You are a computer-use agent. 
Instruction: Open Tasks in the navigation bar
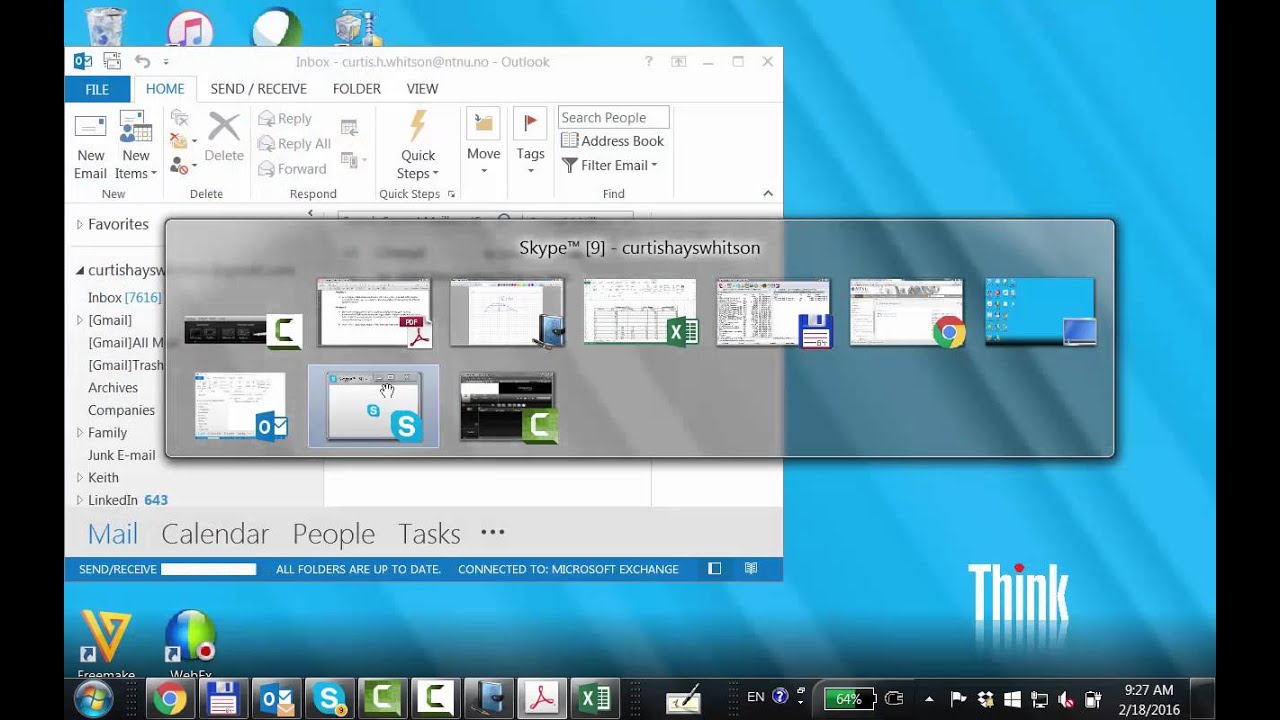click(429, 534)
